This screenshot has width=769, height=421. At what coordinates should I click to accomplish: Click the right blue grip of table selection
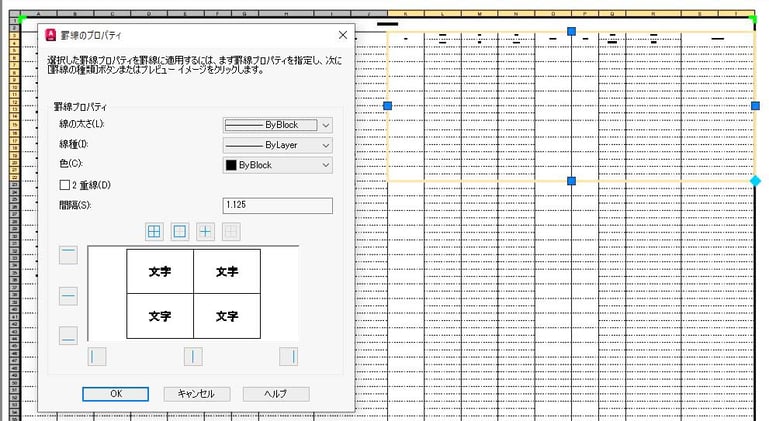[x=755, y=106]
